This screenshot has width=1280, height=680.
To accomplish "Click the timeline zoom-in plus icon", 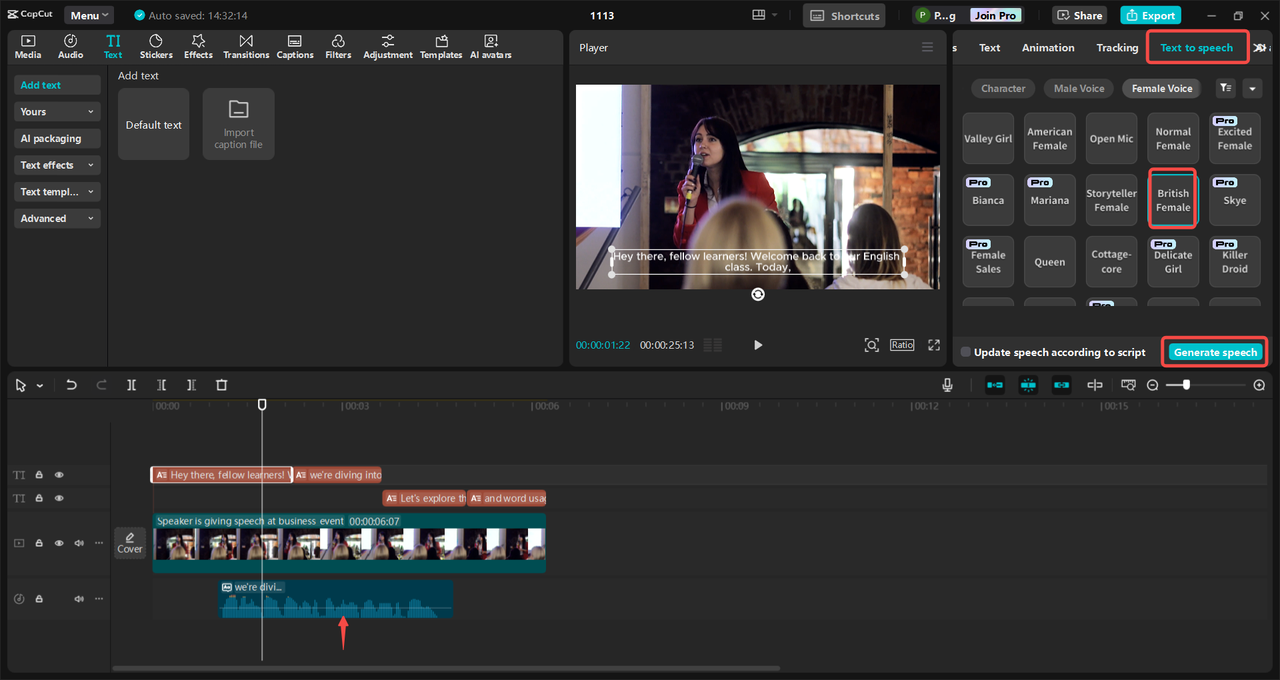I will (1259, 385).
